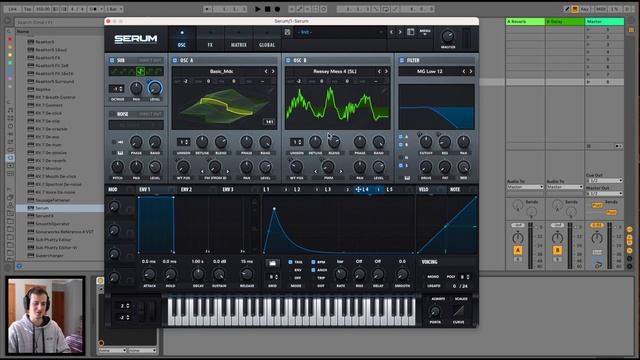This screenshot has width=640, height=360.
Task: Click the ENV 1 Attack knob
Action: coord(149,274)
